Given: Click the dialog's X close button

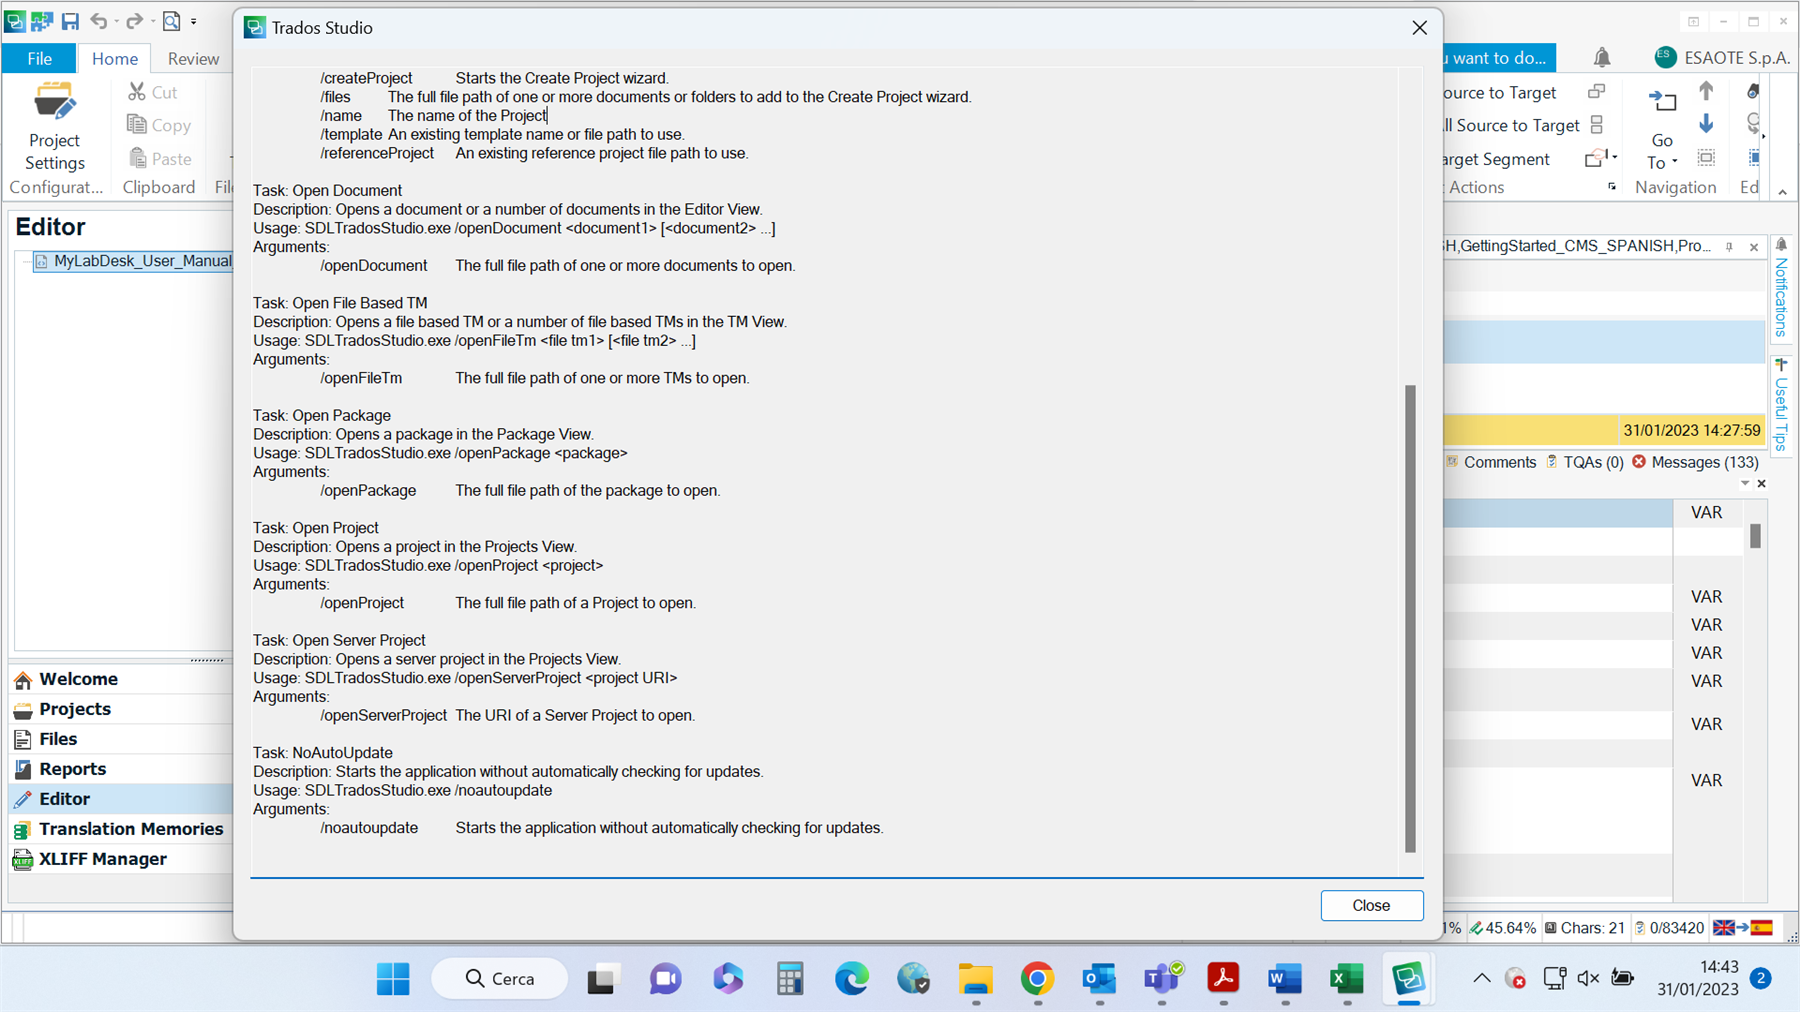Looking at the screenshot, I should 1419,28.
